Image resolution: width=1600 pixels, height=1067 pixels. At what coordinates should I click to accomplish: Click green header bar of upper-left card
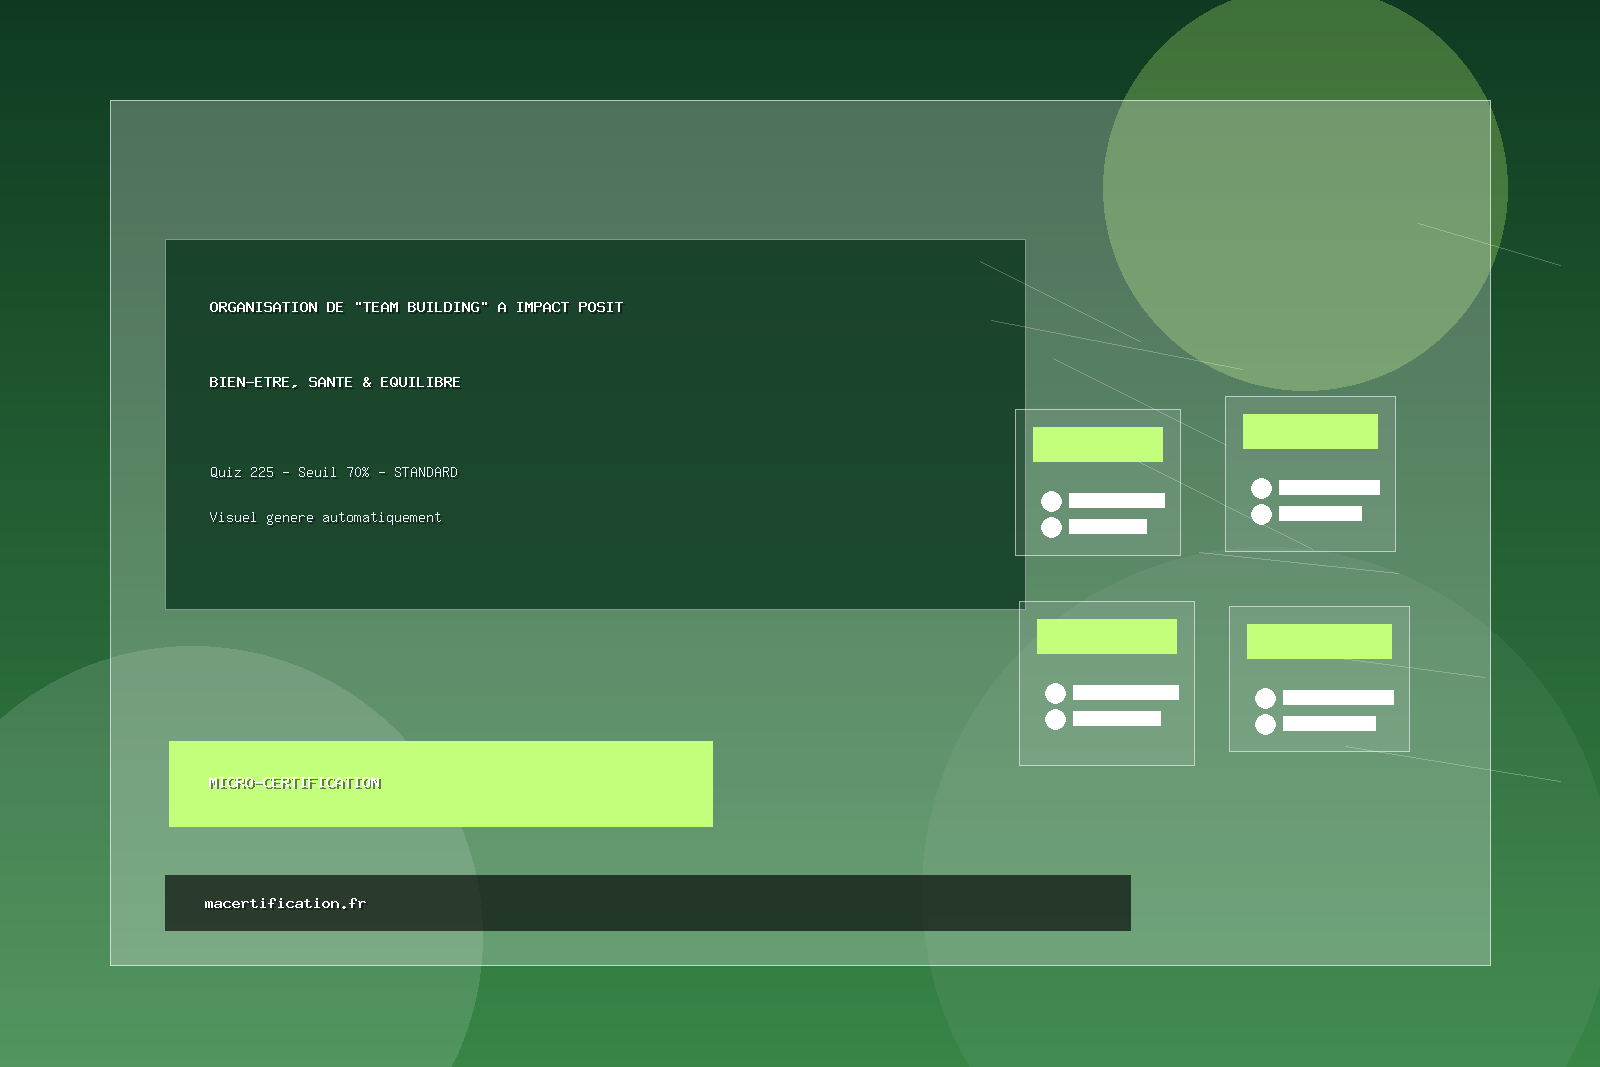[x=1097, y=444]
